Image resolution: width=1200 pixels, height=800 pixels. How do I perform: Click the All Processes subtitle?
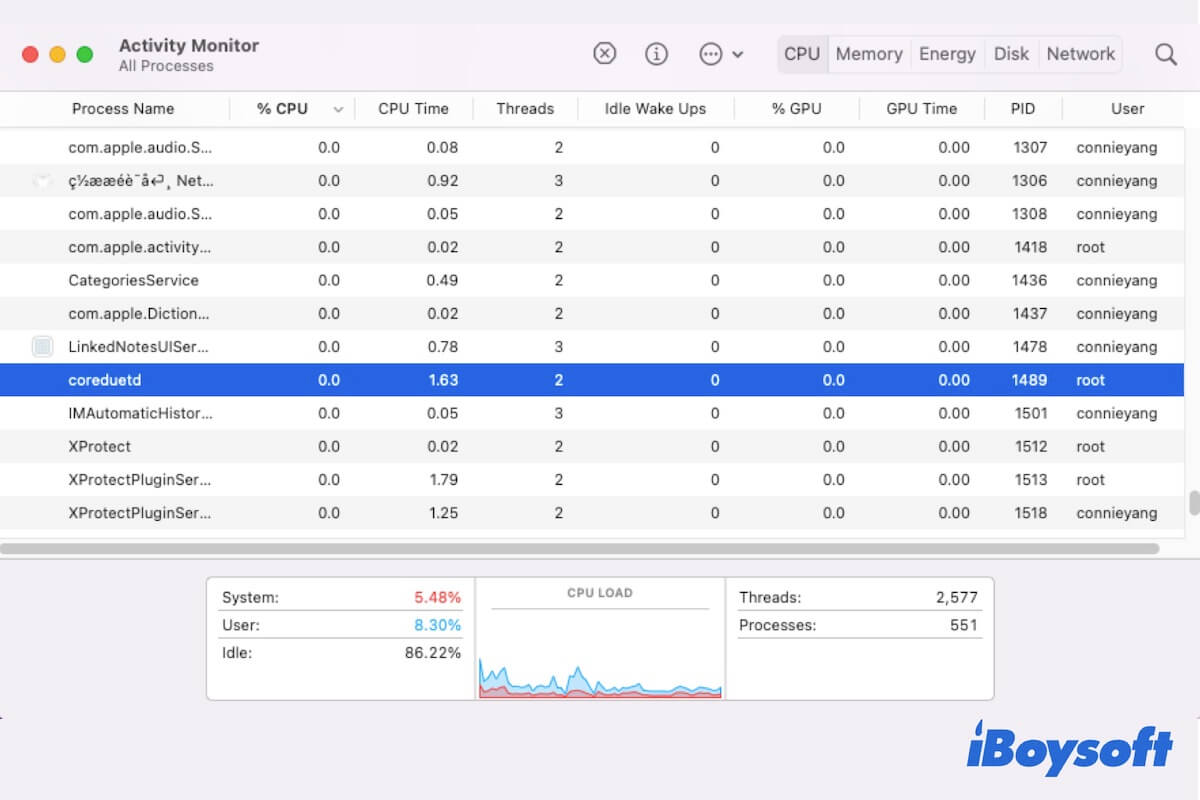[x=166, y=66]
